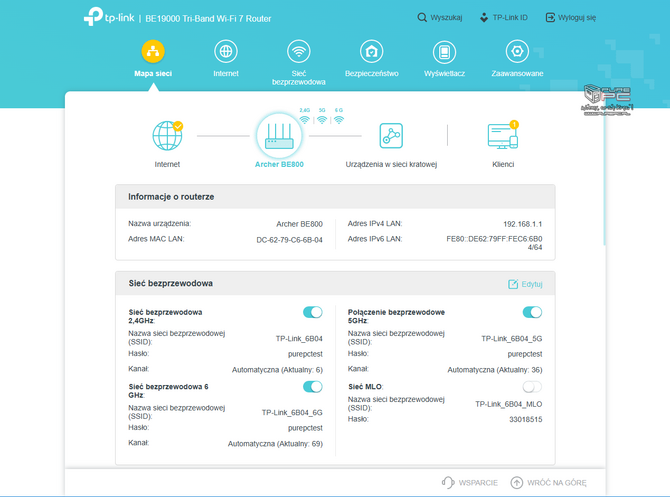Select the Internet globe in network diagram

point(167,135)
